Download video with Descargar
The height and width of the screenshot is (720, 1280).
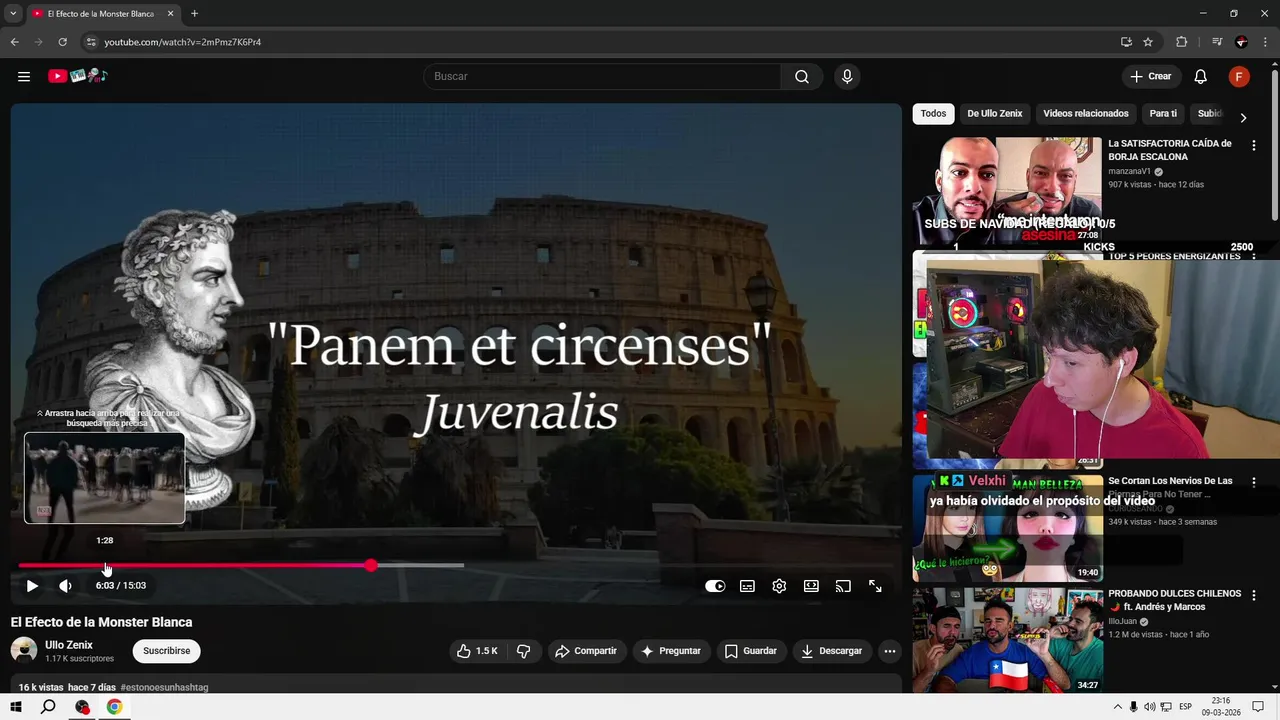pos(832,651)
